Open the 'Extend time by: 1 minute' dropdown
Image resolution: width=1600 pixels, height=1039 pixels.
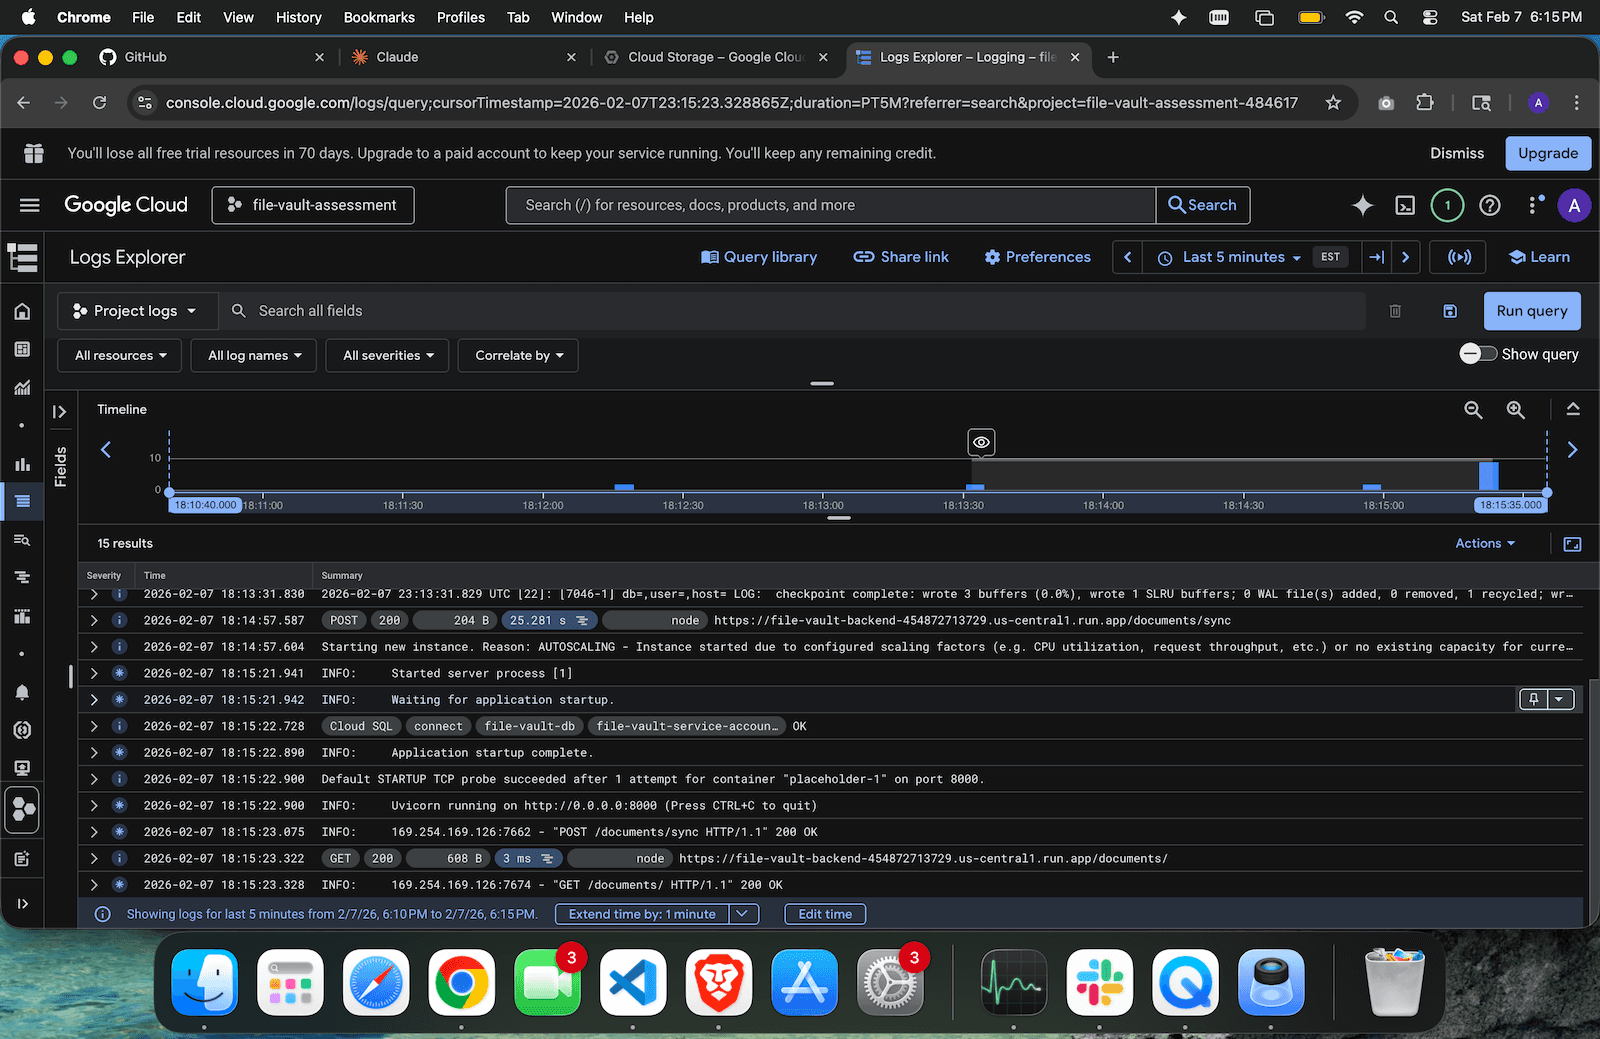pos(742,913)
